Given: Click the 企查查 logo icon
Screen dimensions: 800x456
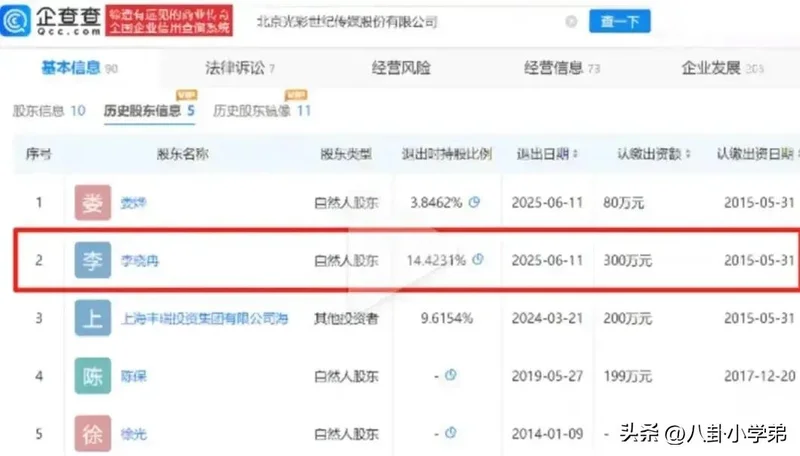Looking at the screenshot, I should (x=15, y=20).
